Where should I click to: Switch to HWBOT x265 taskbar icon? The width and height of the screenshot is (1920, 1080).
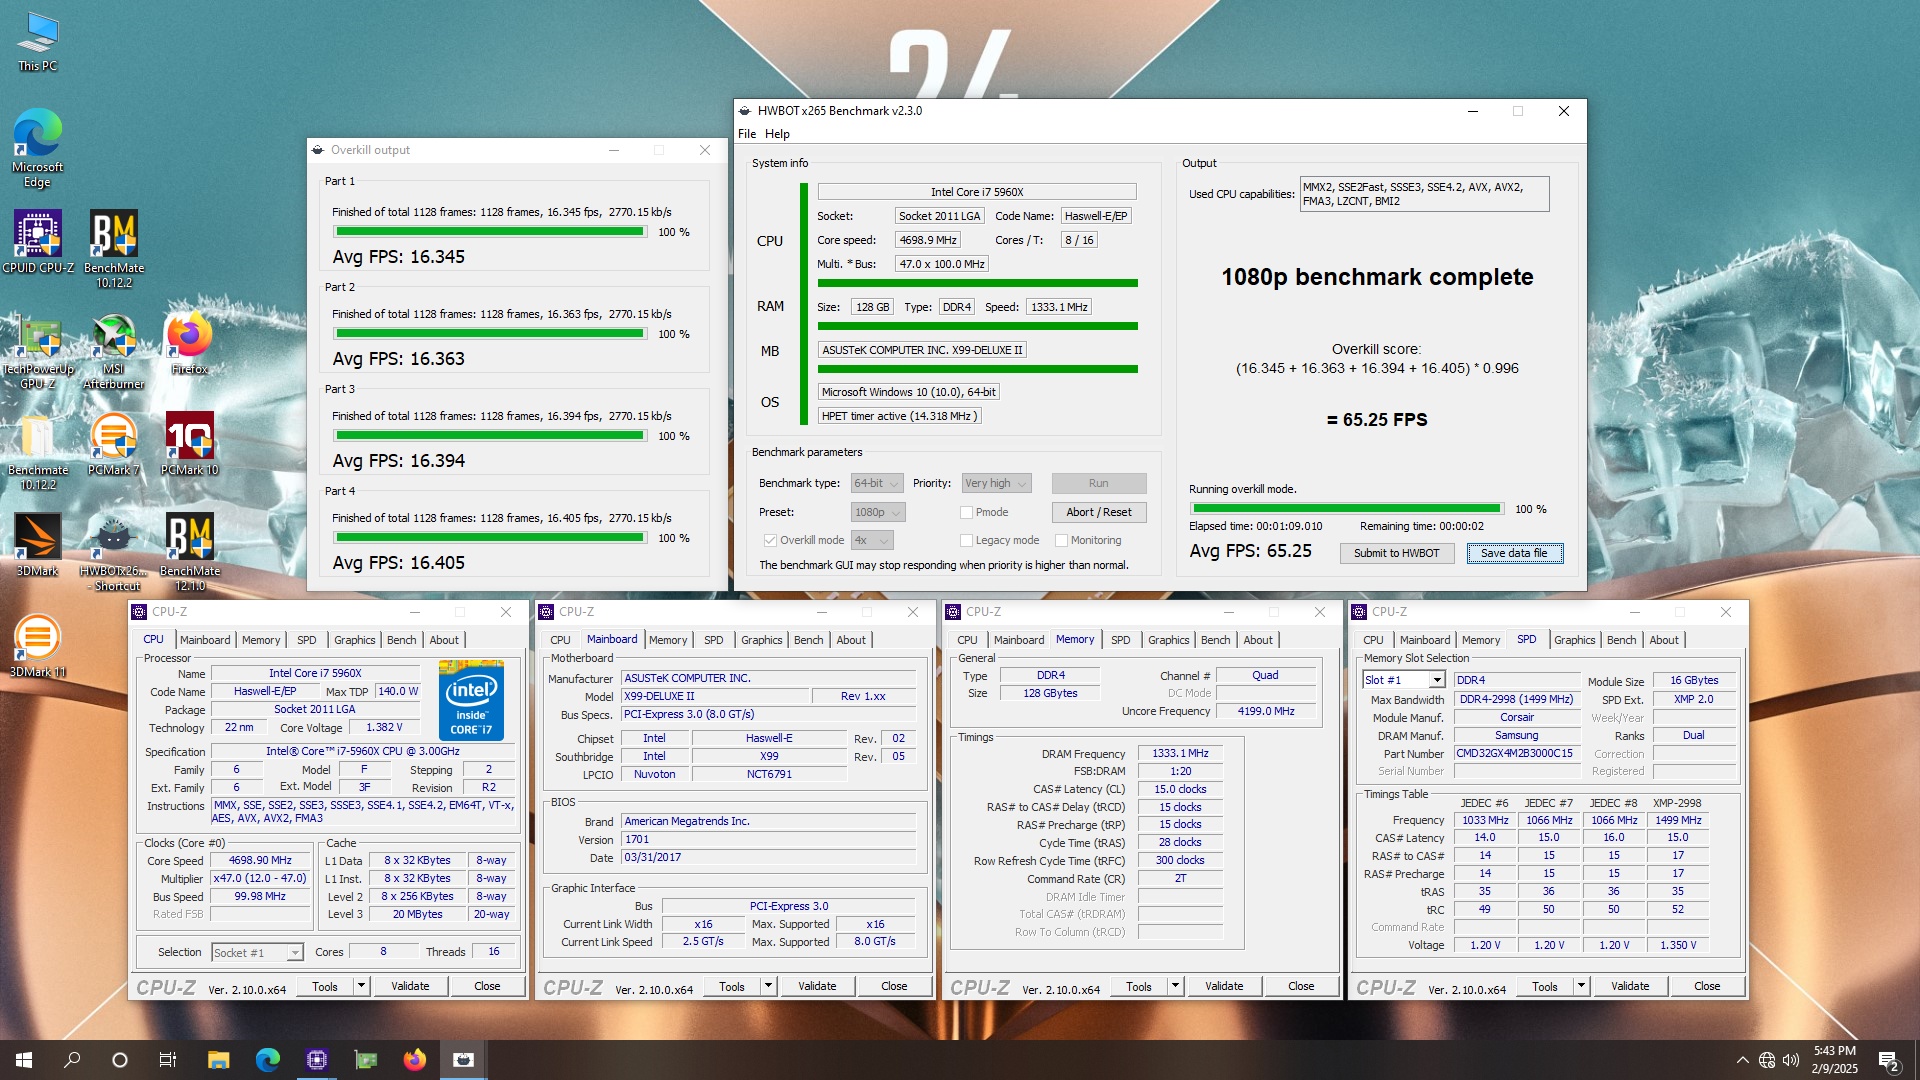pyautogui.click(x=463, y=1060)
